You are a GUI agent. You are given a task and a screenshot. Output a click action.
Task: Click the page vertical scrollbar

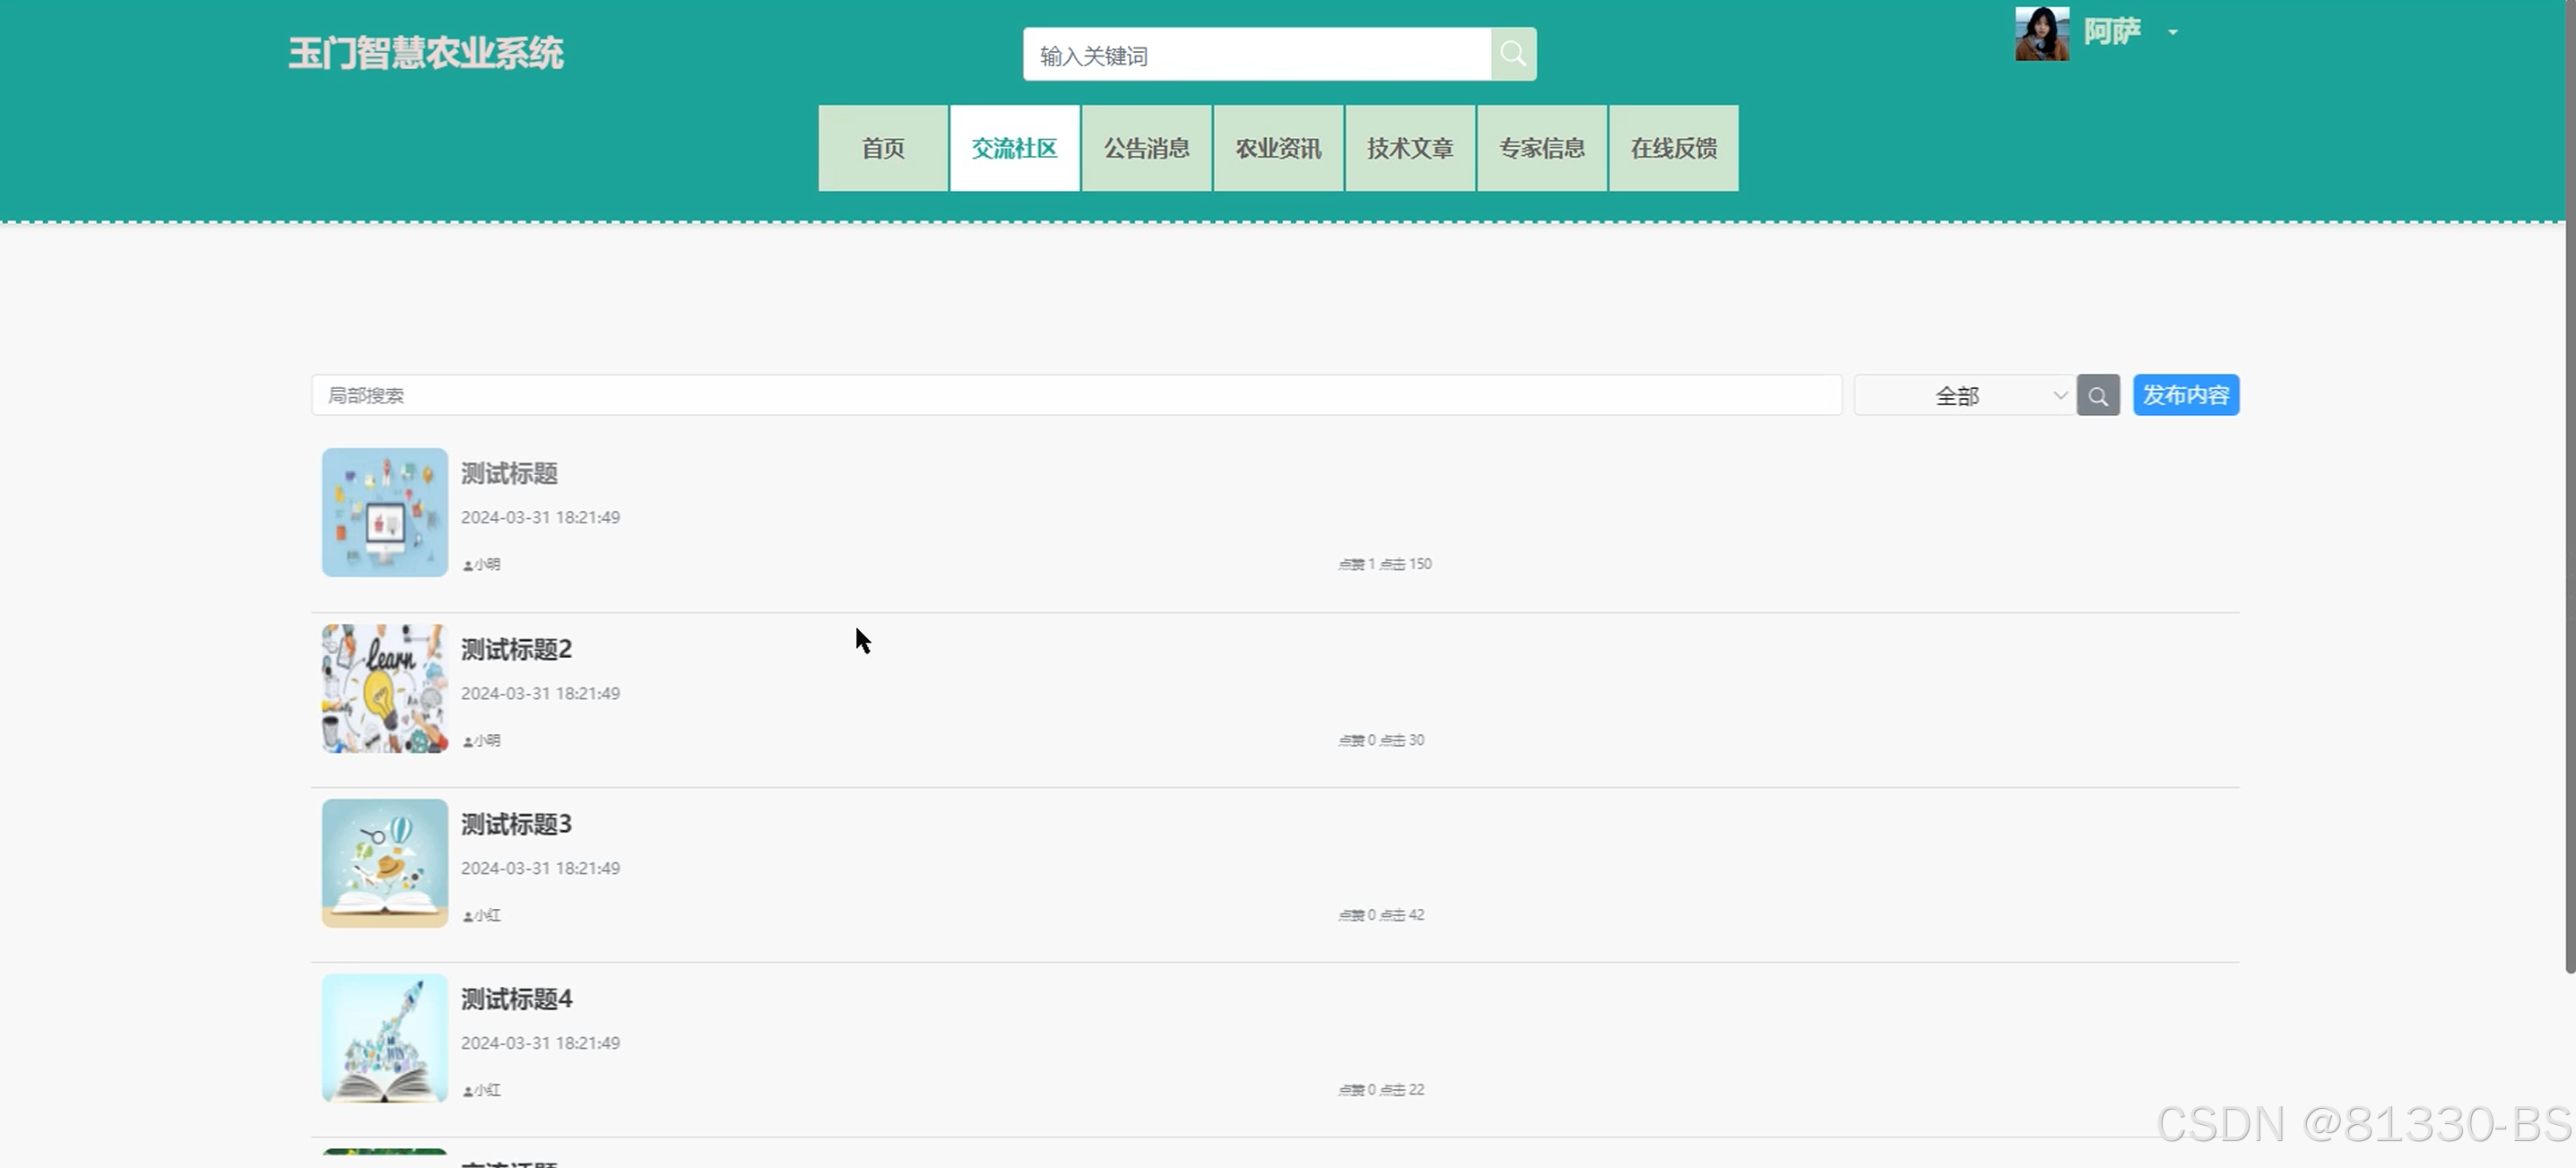pyautogui.click(x=2569, y=500)
